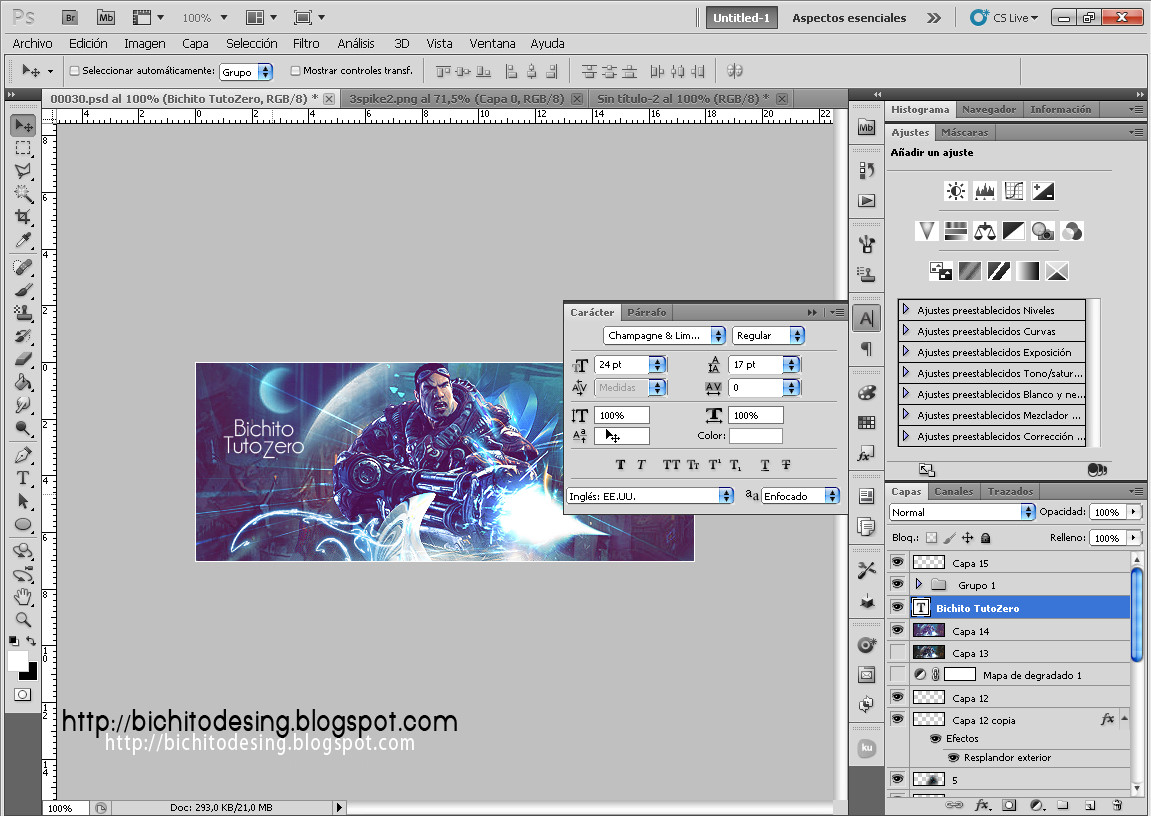Expand the Grupo 1 layer group
Viewport: 1151px width, 816px height.
tap(918, 584)
